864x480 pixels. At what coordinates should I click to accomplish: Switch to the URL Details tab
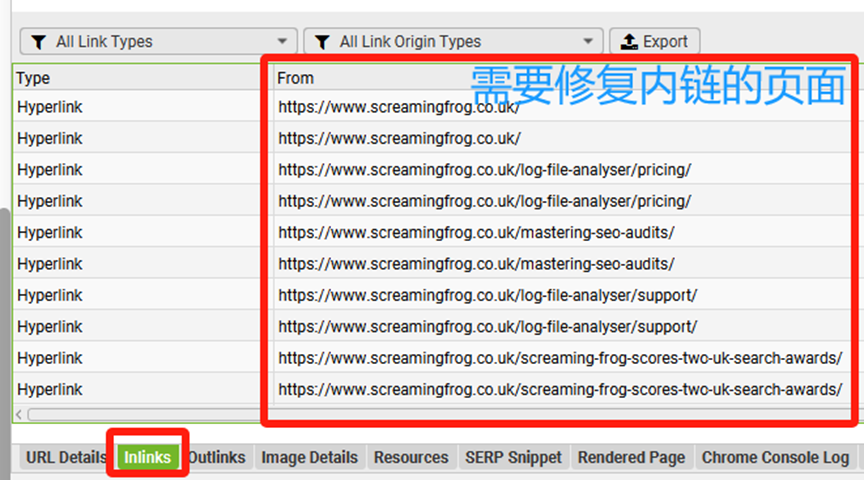tap(65, 457)
